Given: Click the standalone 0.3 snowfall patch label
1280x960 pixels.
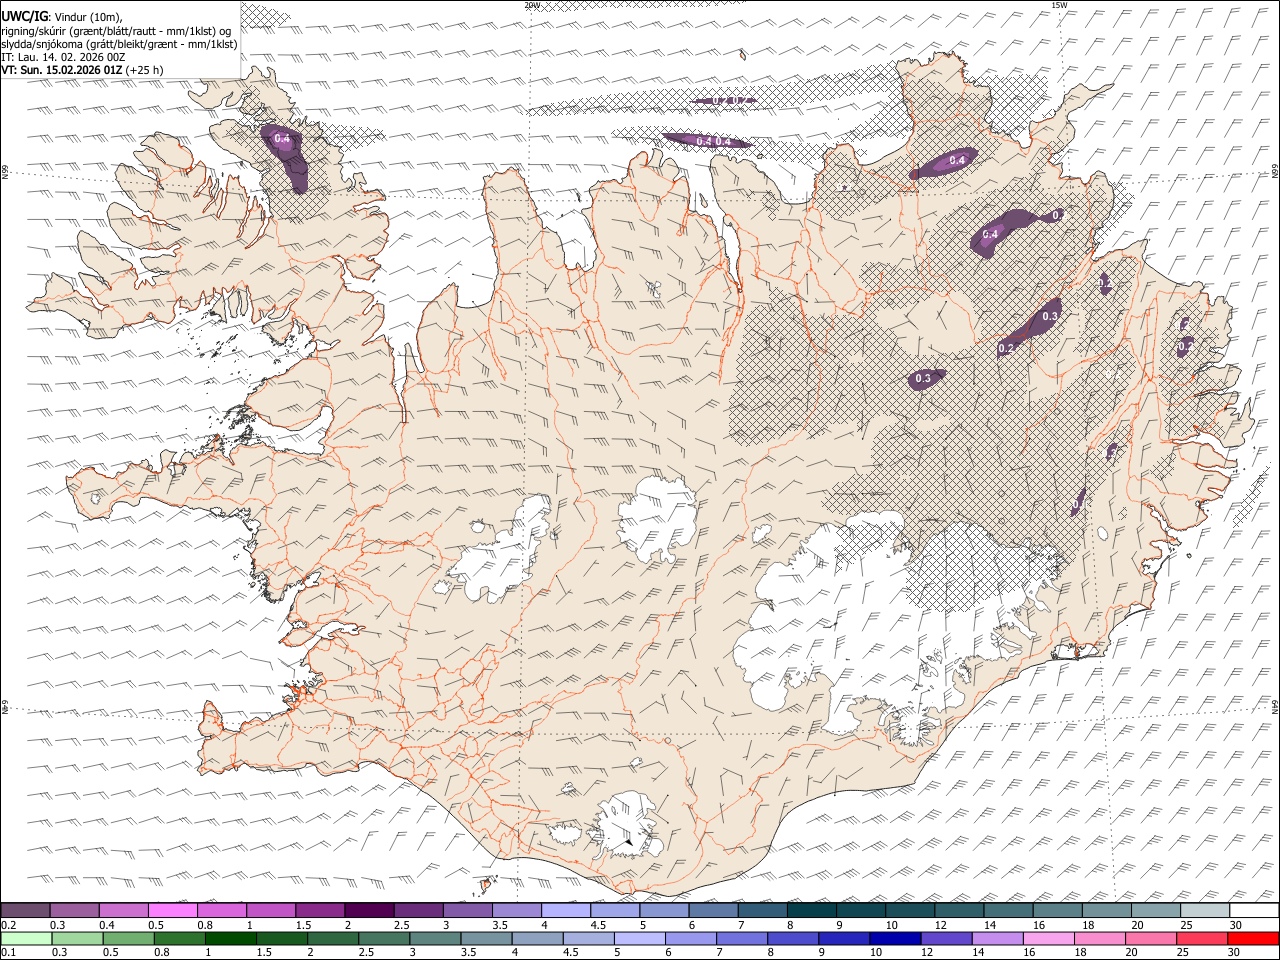Looking at the screenshot, I should point(923,378).
